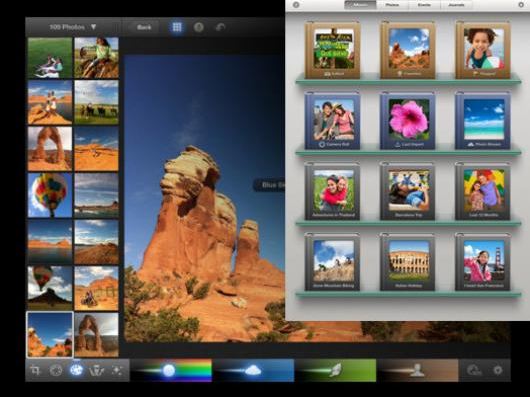Click the main rock formation photo

tap(204, 198)
